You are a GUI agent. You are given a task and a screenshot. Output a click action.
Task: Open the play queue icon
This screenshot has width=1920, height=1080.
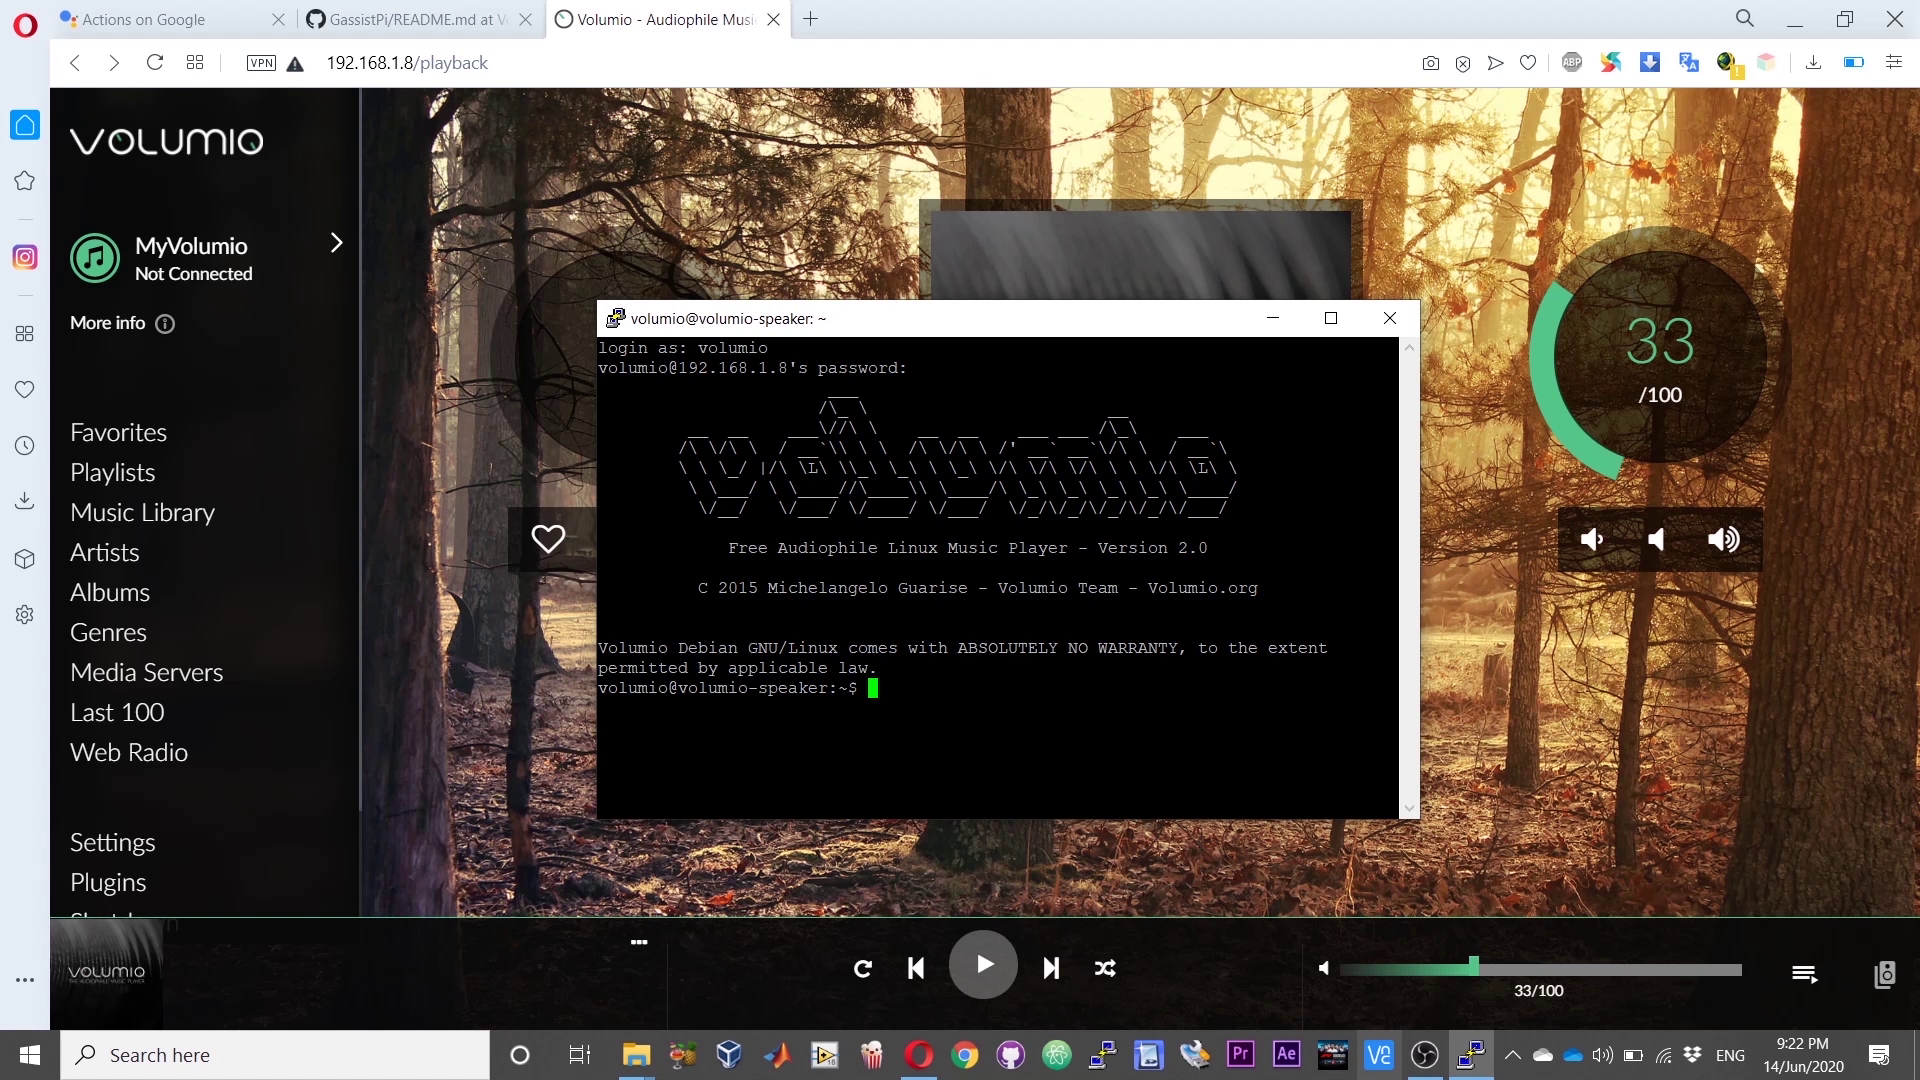(x=1805, y=973)
